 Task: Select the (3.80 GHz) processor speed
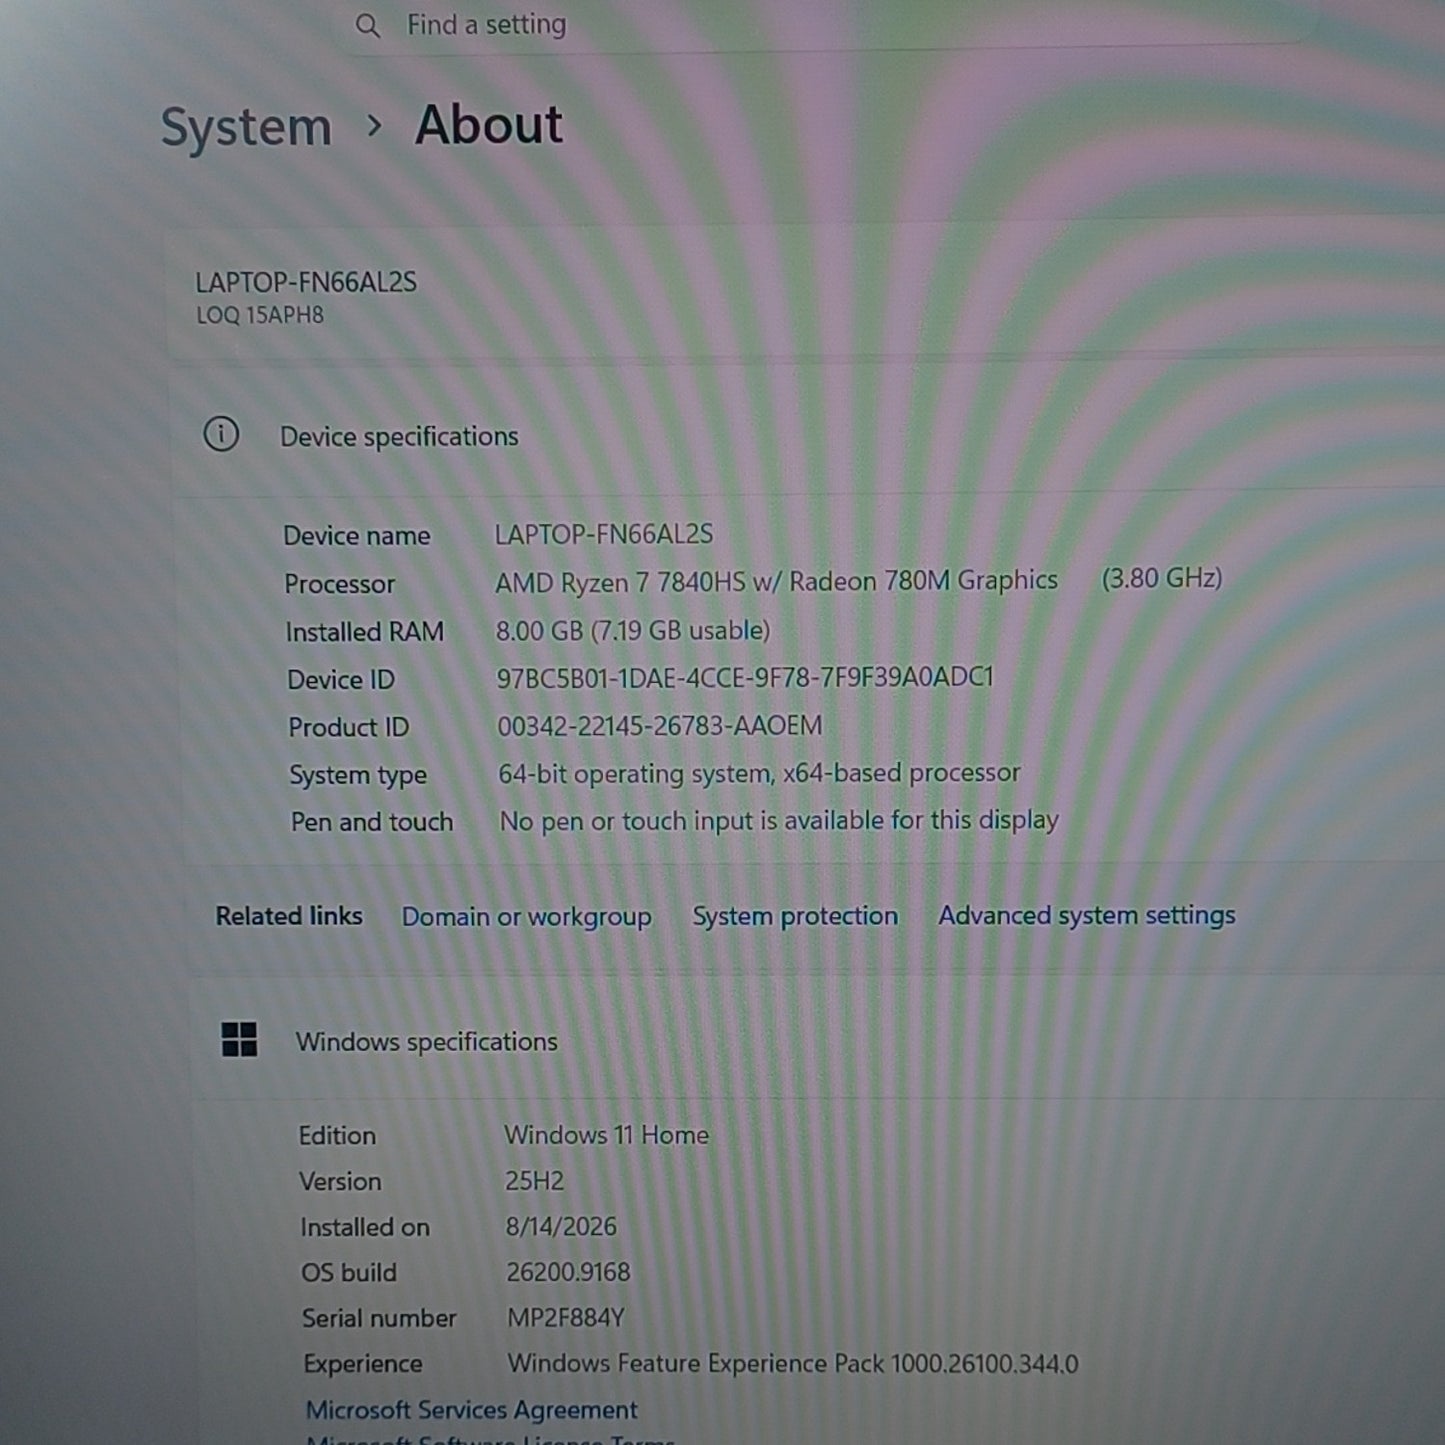tap(1162, 578)
